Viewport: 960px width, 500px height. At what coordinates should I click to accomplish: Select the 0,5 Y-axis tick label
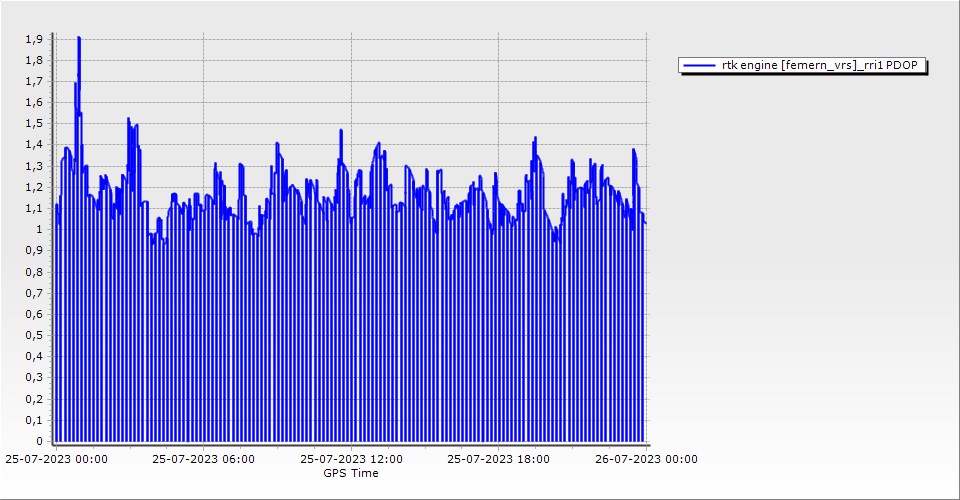[34, 335]
